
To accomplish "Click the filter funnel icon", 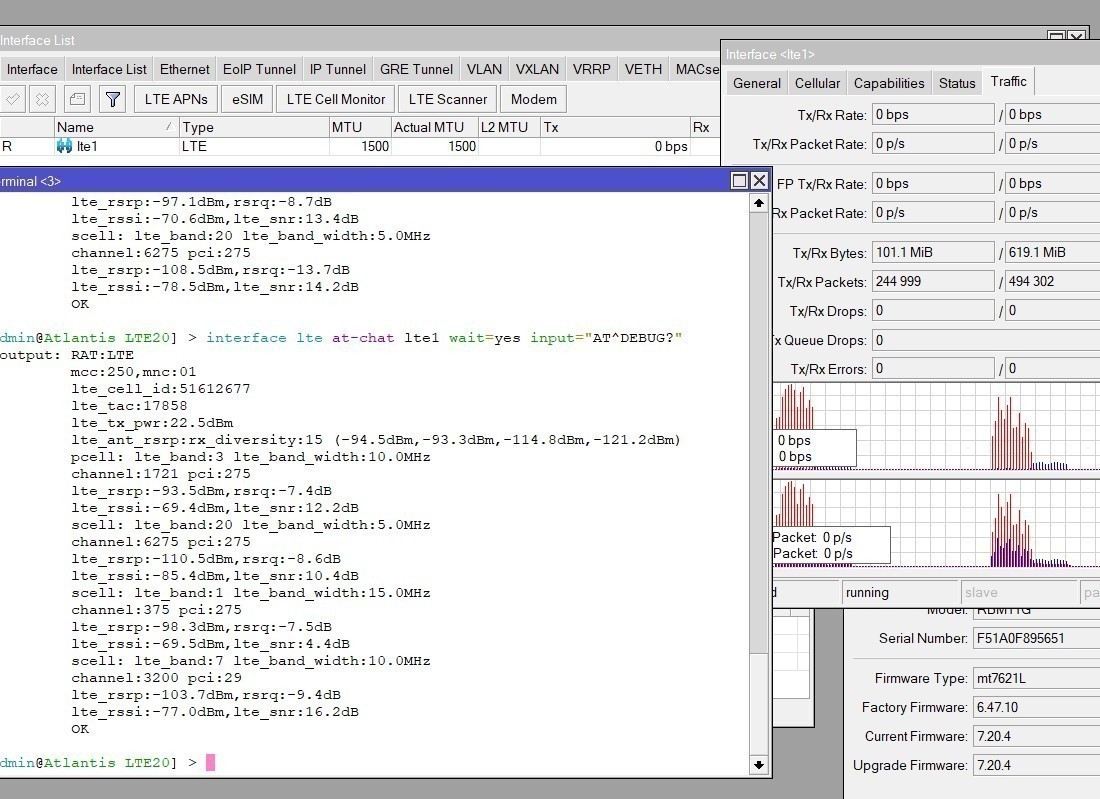I will 113,99.
